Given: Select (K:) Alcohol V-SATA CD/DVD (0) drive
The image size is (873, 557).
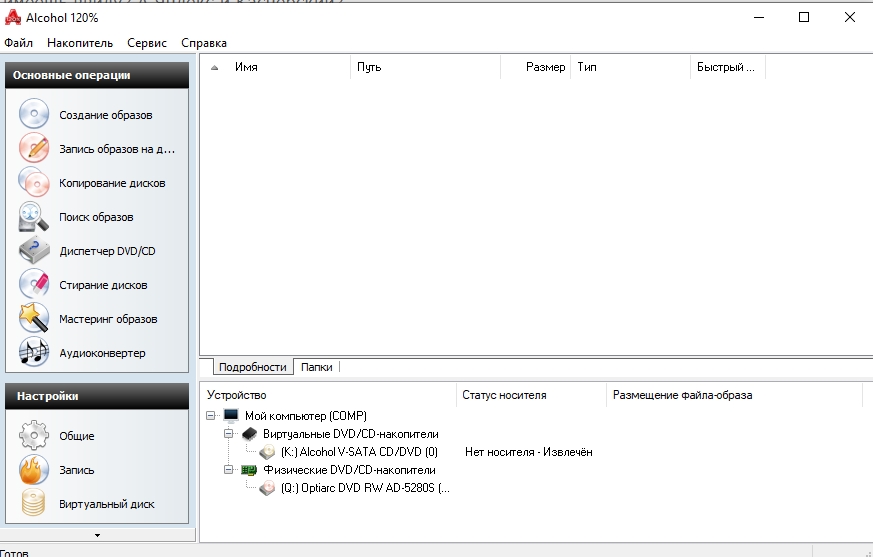Looking at the screenshot, I should click(x=359, y=452).
